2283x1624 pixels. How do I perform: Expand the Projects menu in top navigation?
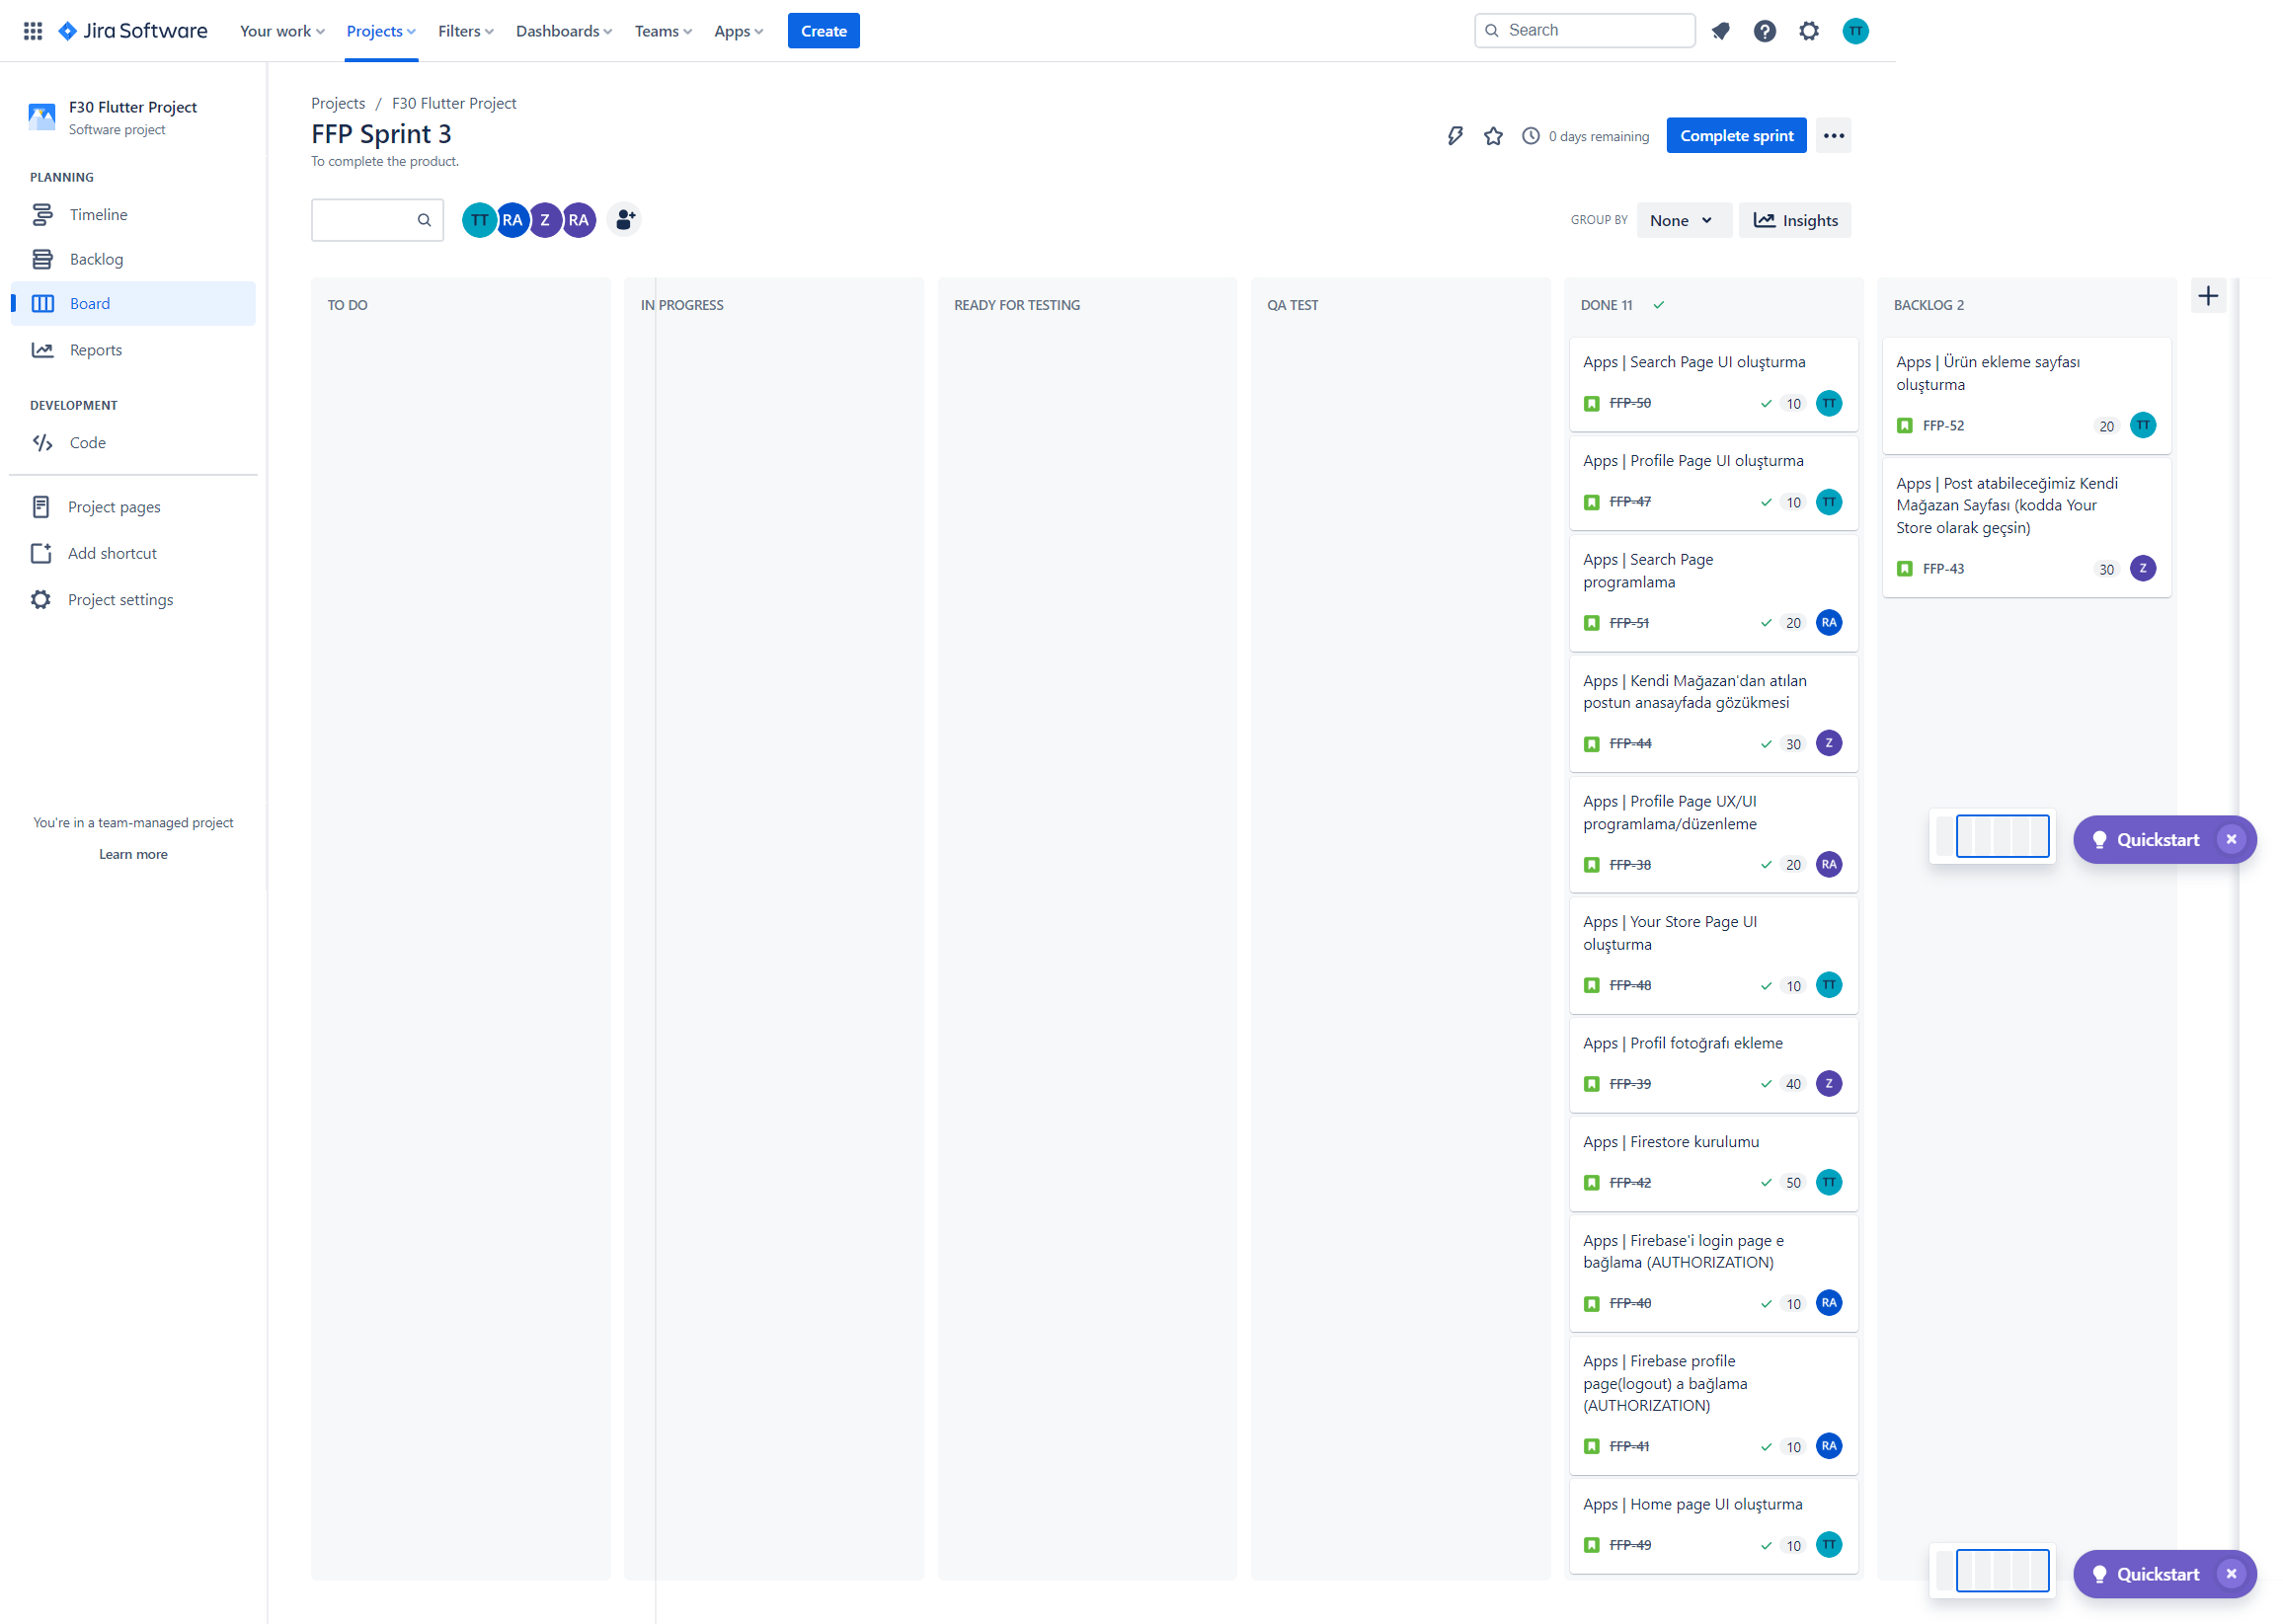pos(380,31)
